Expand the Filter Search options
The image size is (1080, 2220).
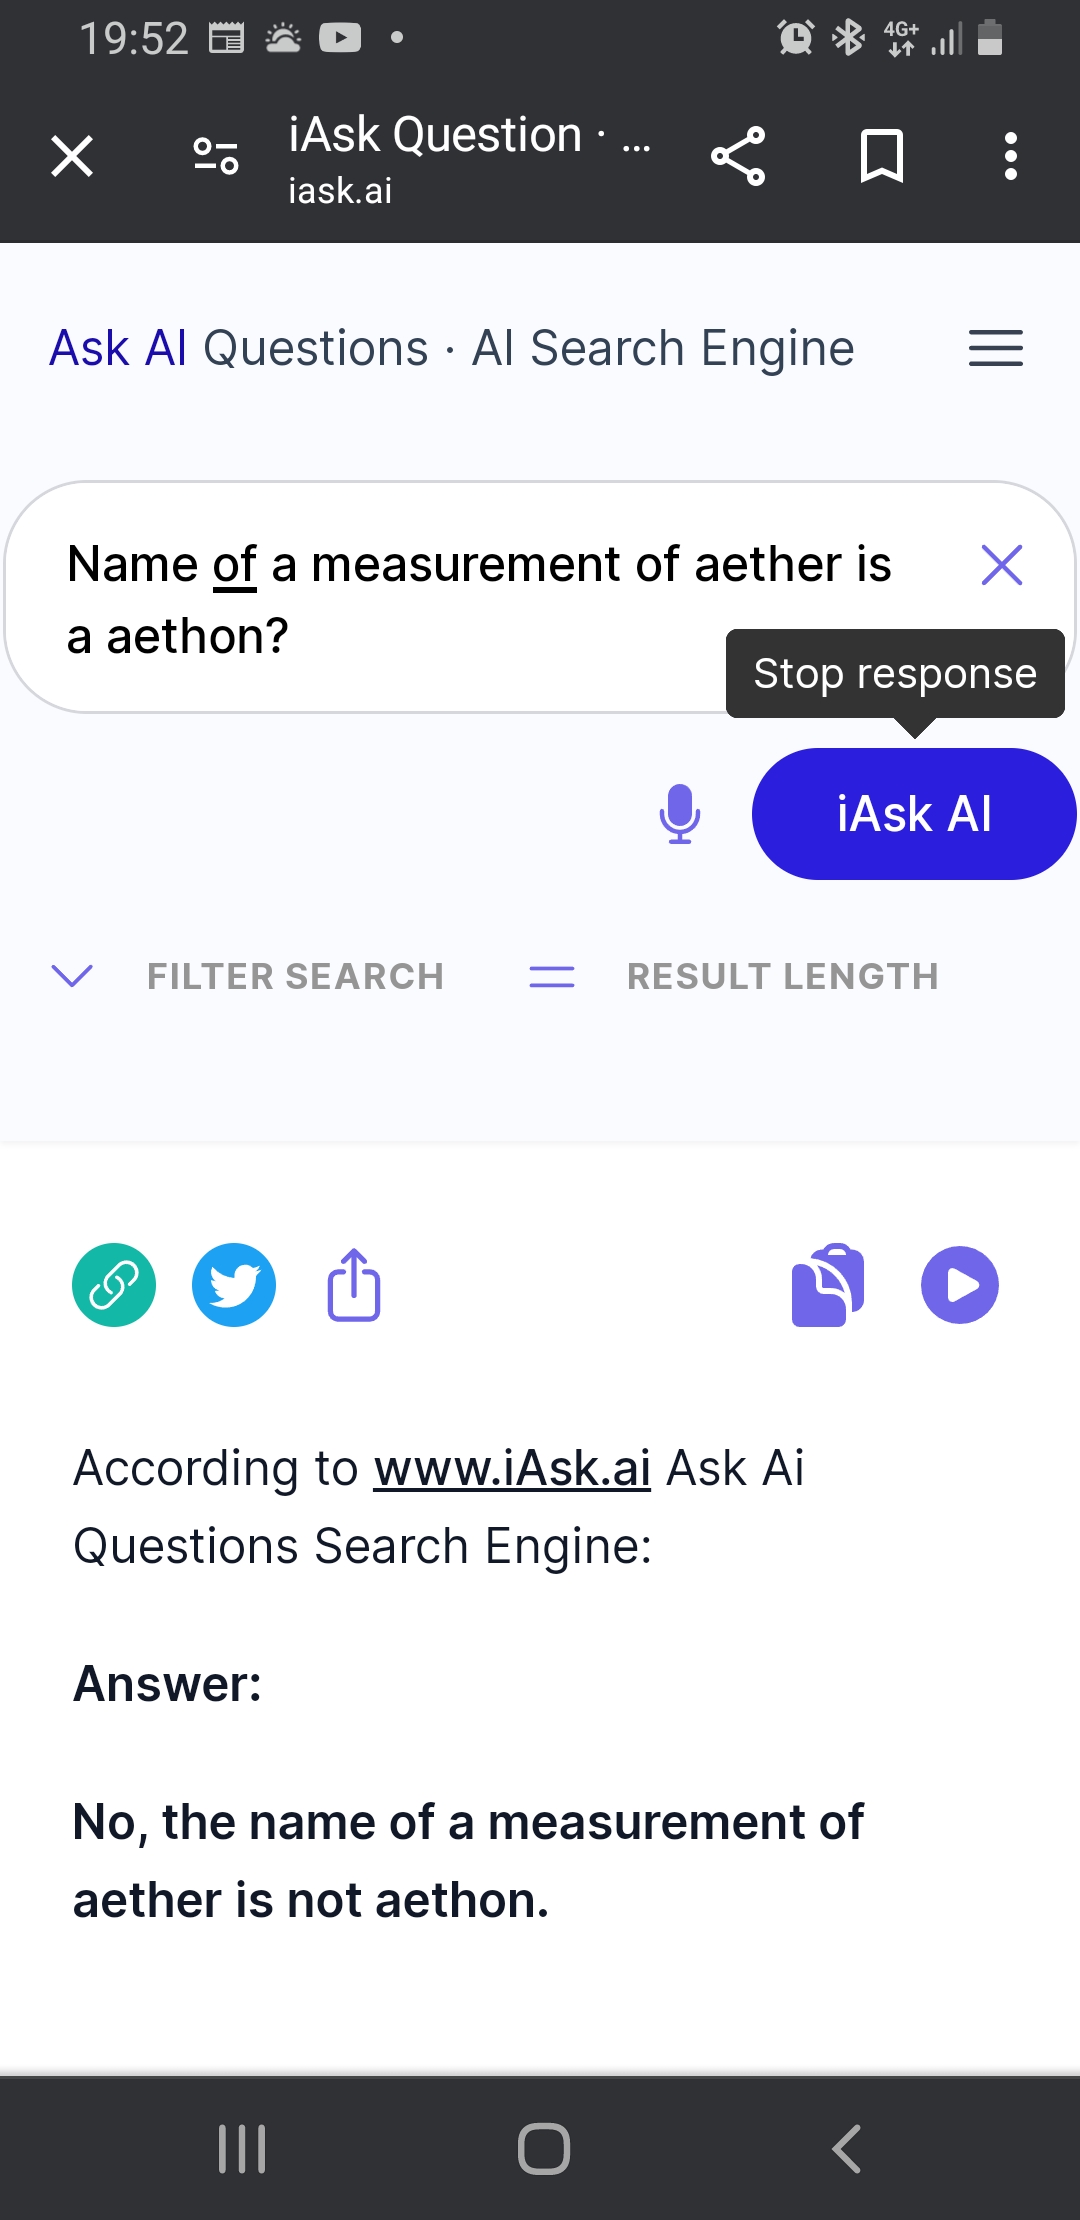pyautogui.click(x=247, y=976)
